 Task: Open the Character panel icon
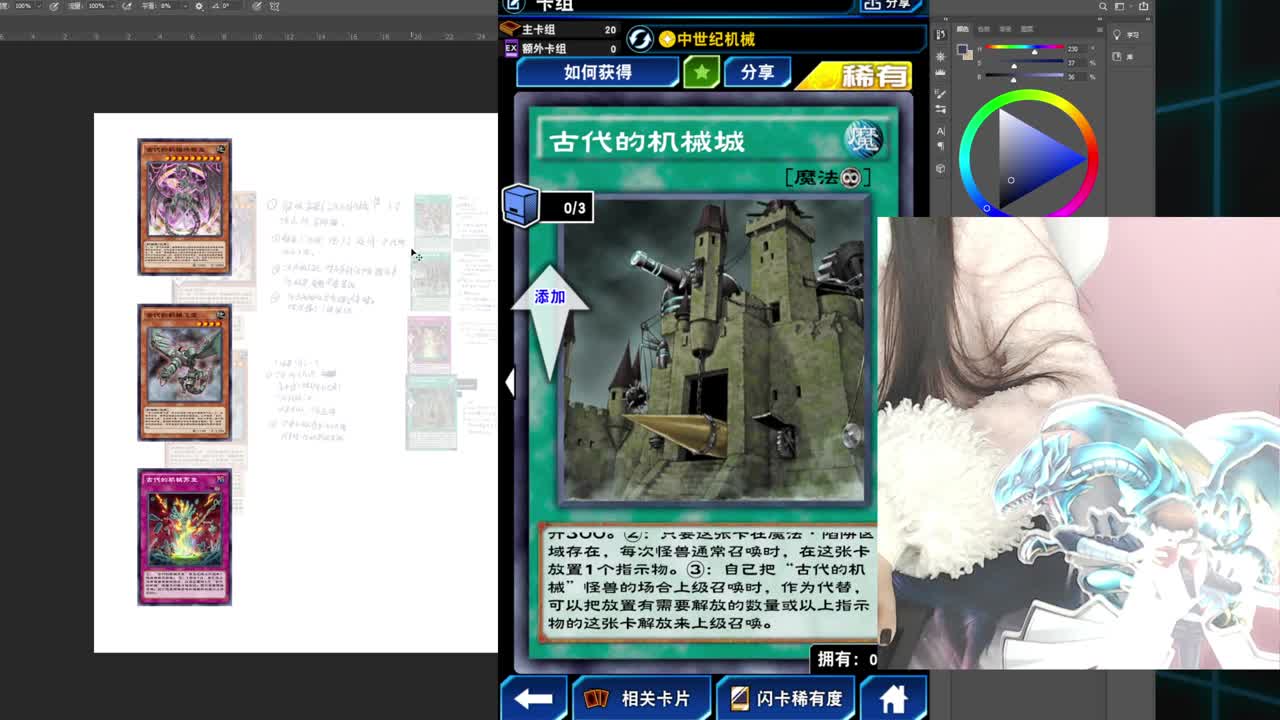click(941, 132)
